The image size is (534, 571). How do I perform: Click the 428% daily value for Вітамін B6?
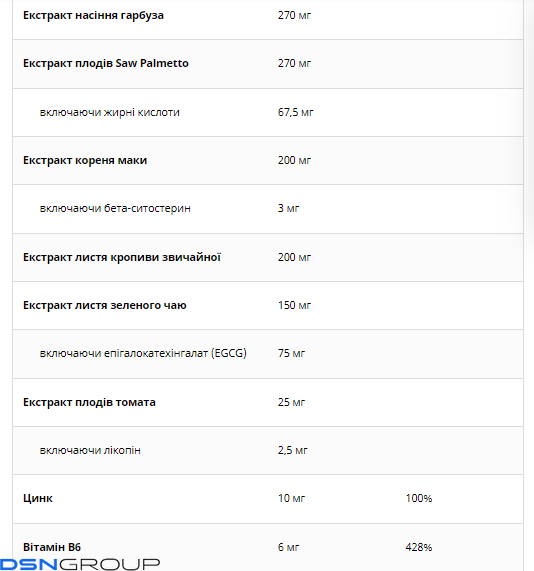[419, 547]
